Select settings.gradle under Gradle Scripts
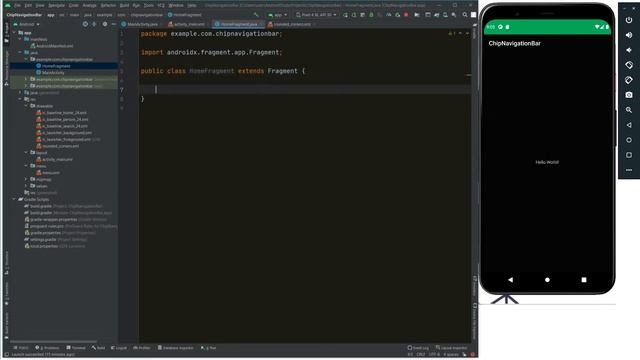This screenshot has width=640, height=360. [x=56, y=239]
